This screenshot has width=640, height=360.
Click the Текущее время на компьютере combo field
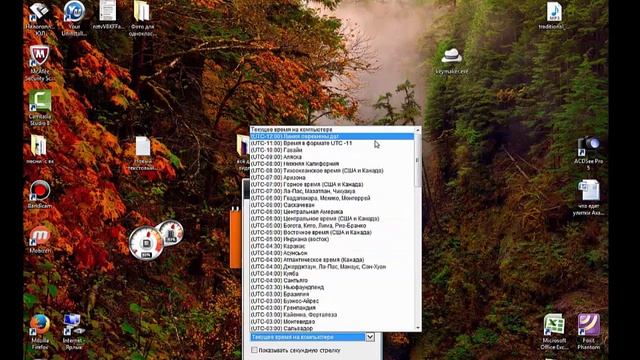point(308,337)
